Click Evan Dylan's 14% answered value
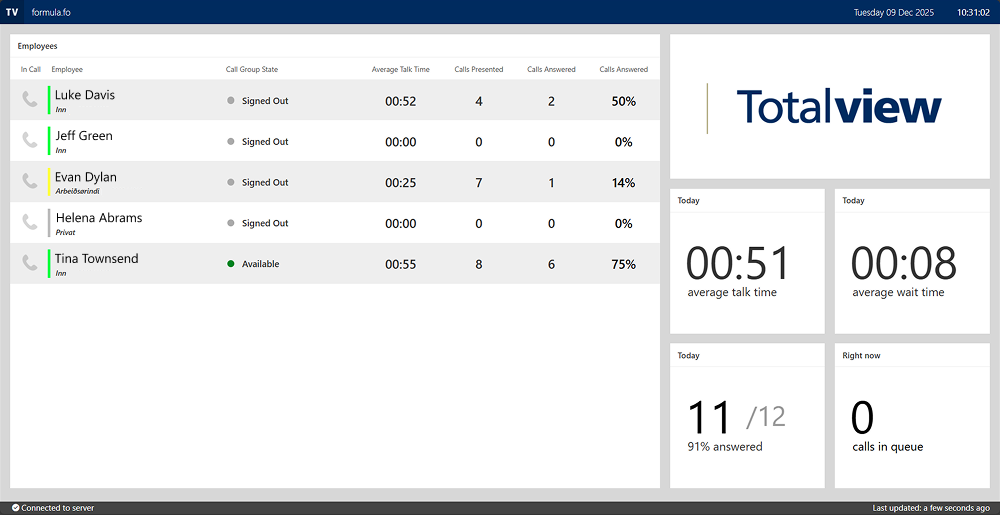Screen dimensions: 1000x515 point(624,183)
